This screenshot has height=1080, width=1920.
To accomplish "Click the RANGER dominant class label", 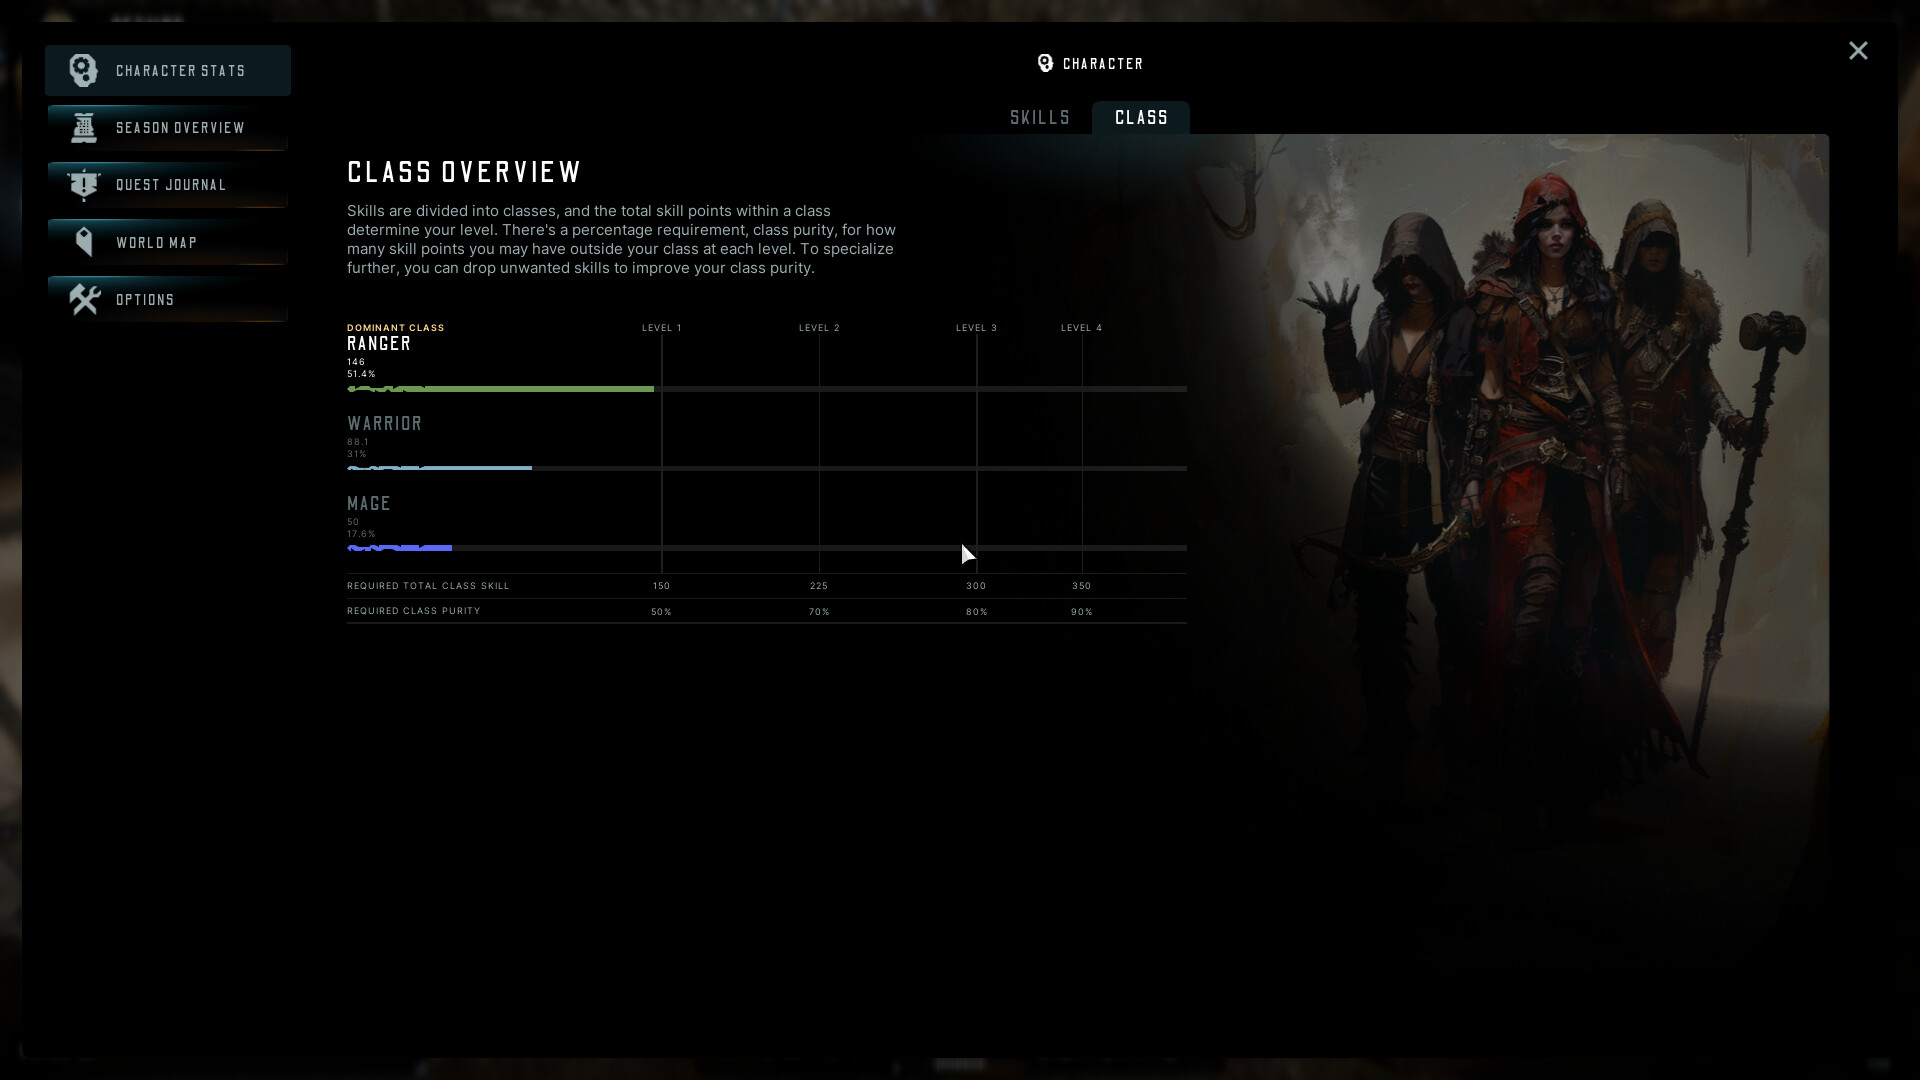I will click(x=379, y=343).
